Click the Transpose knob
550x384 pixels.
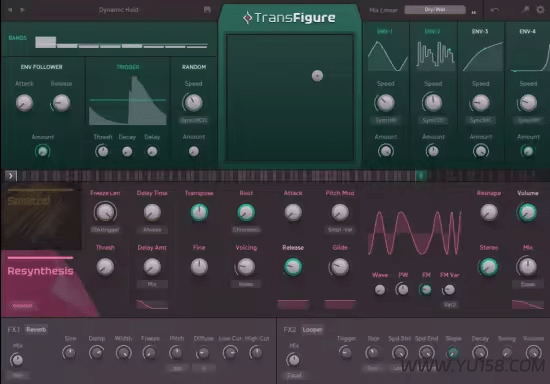199,213
